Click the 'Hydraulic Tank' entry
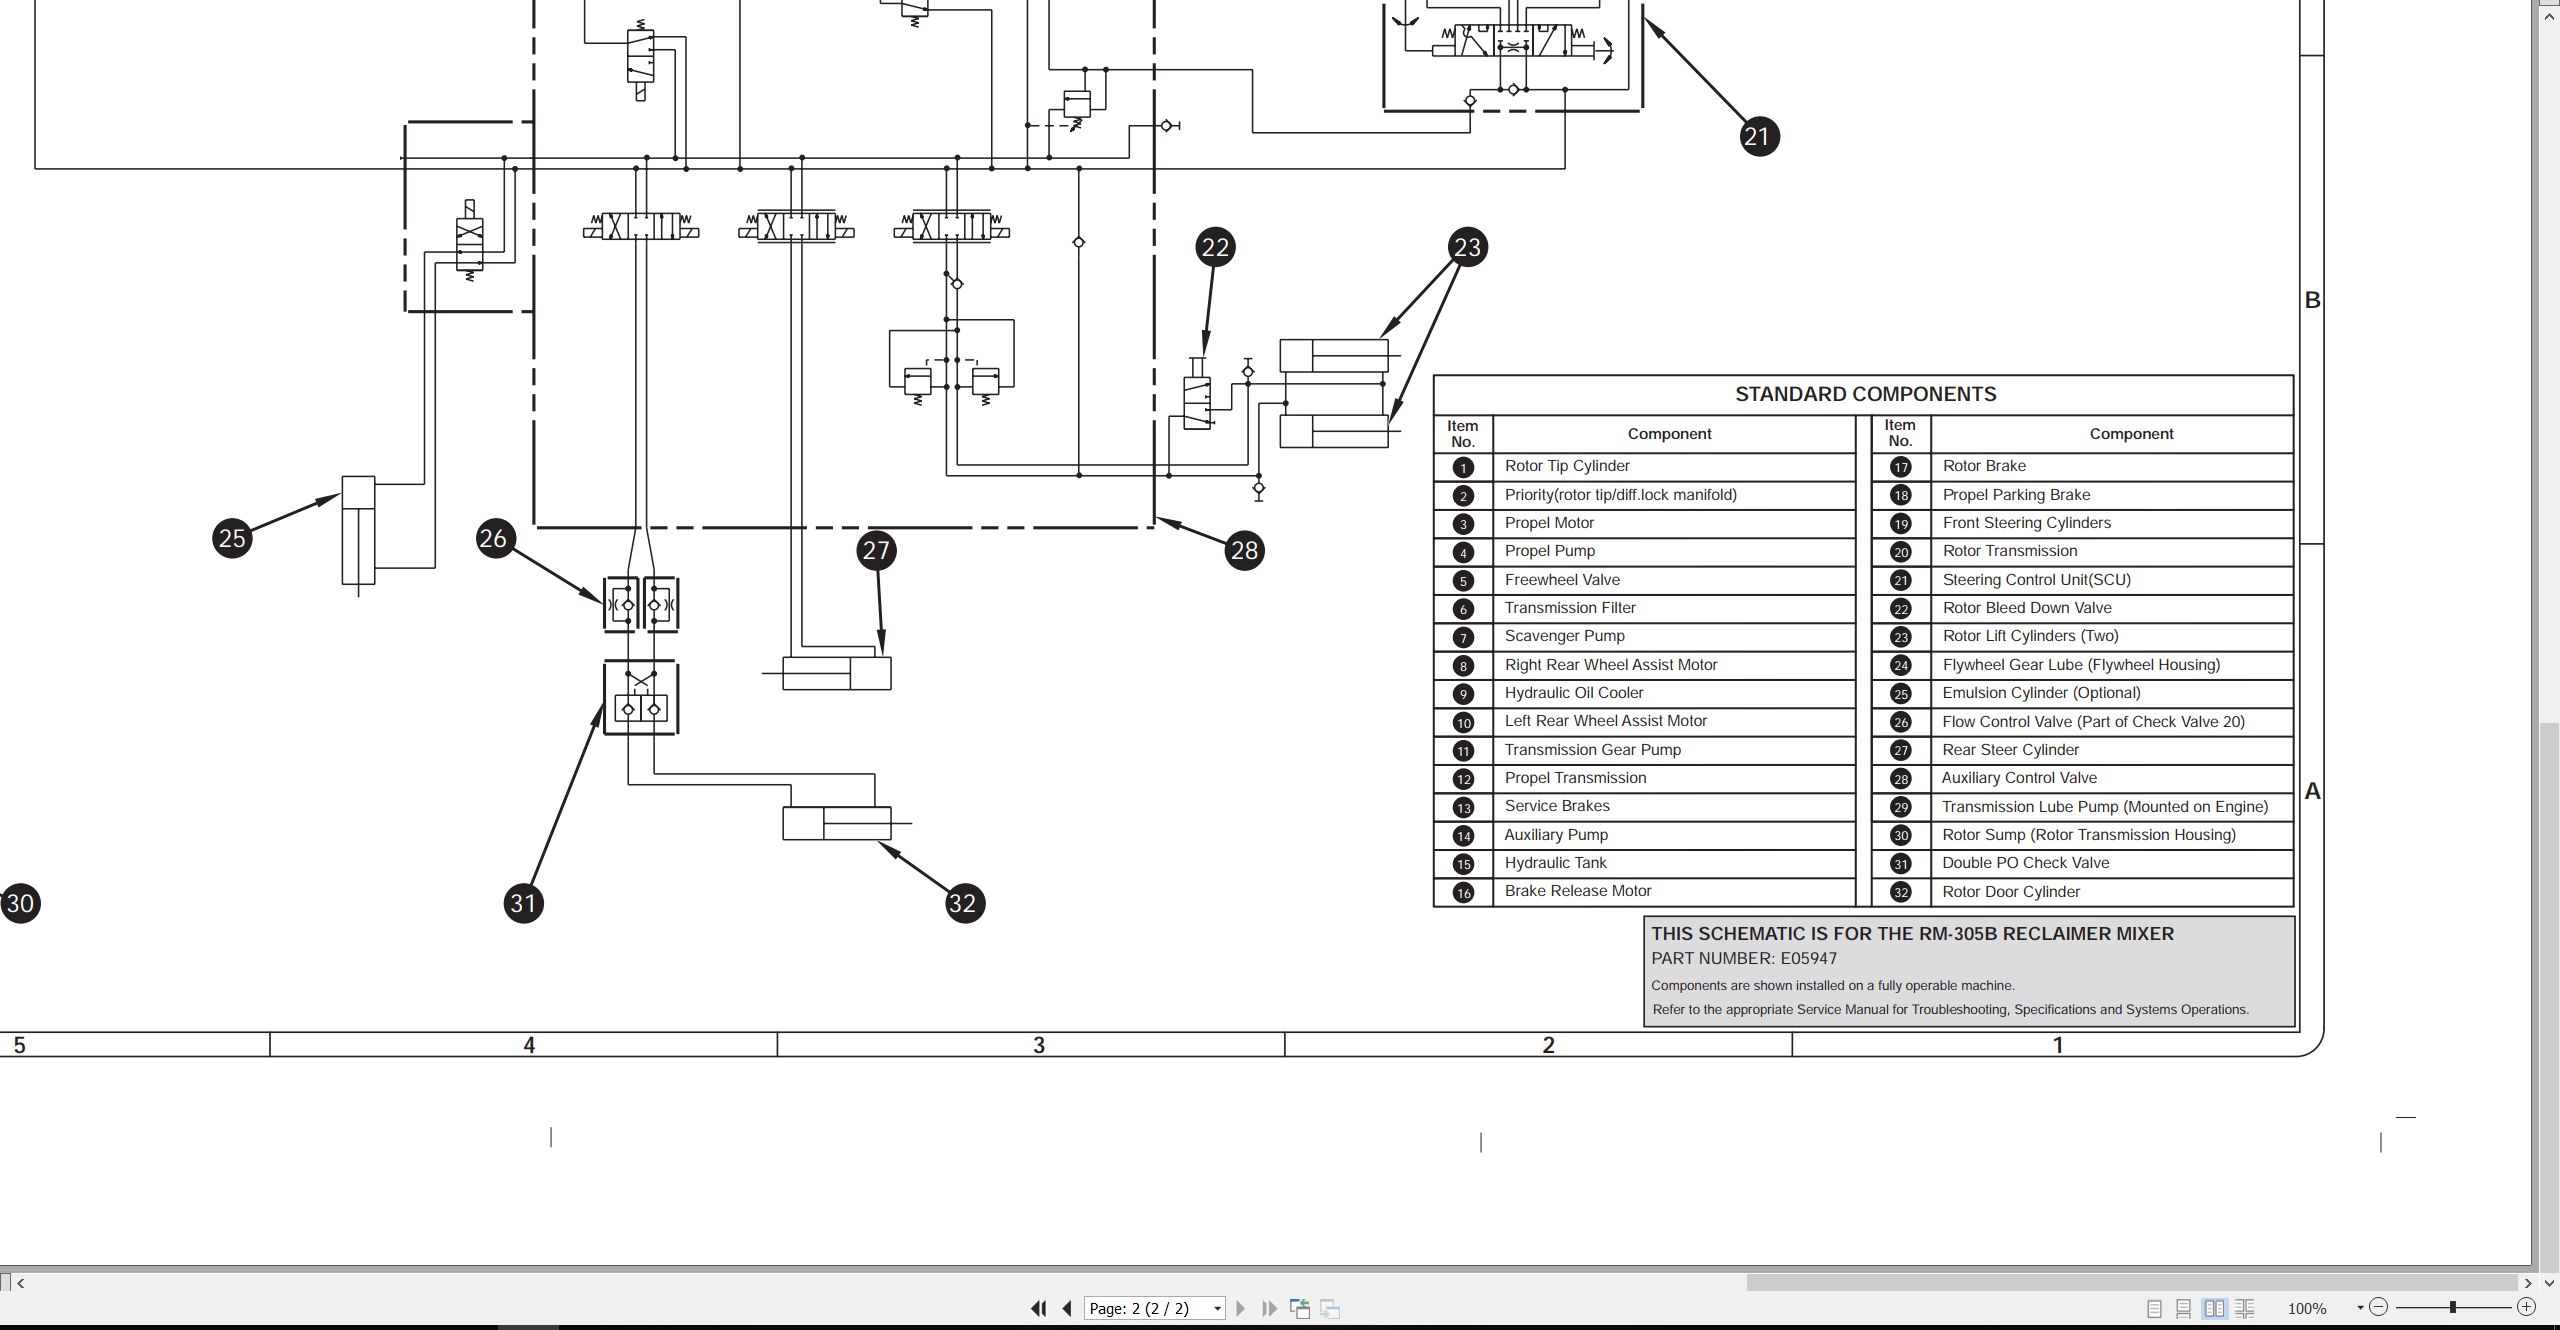The height and width of the screenshot is (1330, 2560). tap(1555, 863)
